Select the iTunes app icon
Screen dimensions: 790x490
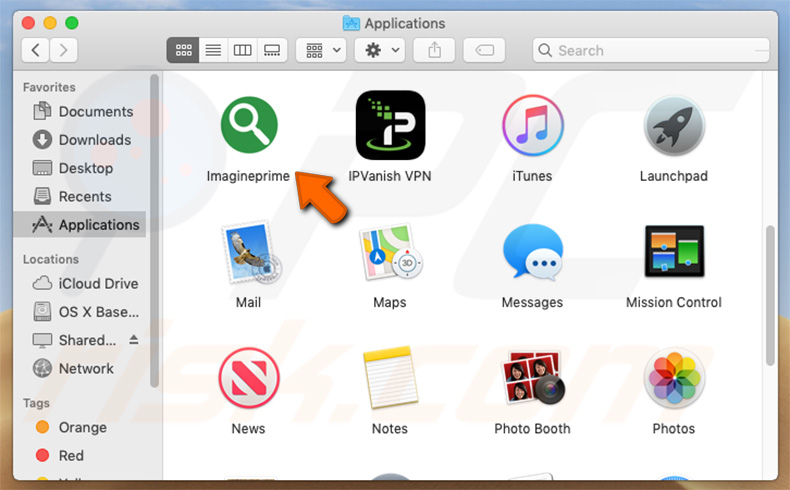533,125
